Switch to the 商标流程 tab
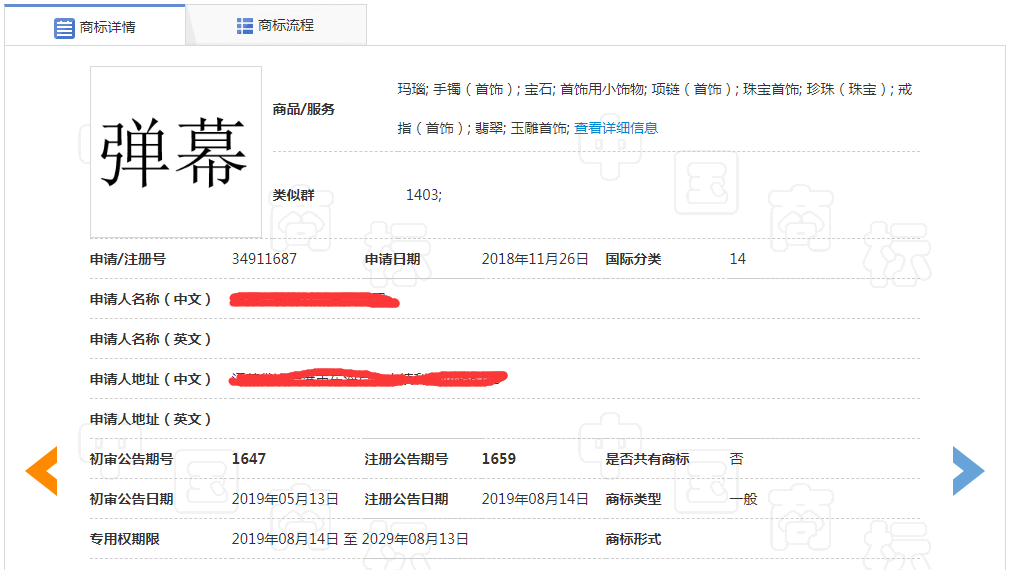This screenshot has height=570, width=1015. point(285,26)
